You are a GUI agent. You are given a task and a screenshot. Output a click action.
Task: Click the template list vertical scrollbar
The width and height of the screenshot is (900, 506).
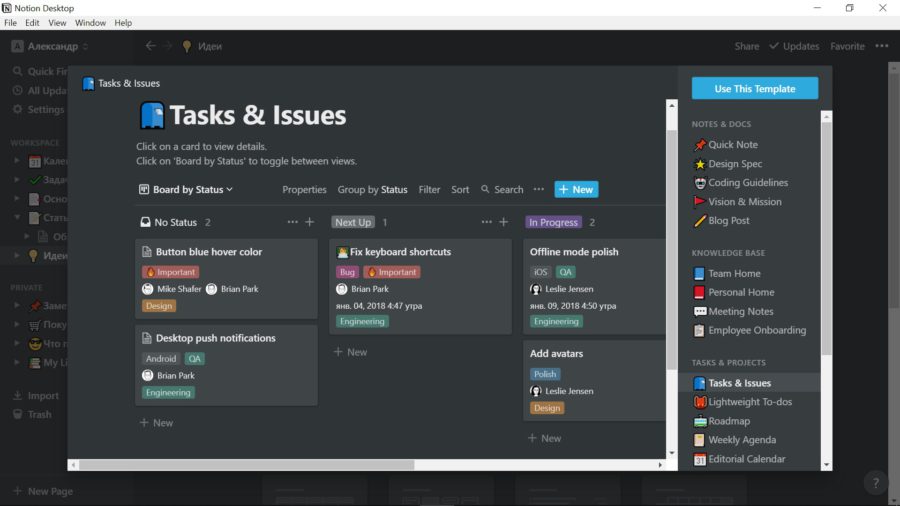click(826, 238)
